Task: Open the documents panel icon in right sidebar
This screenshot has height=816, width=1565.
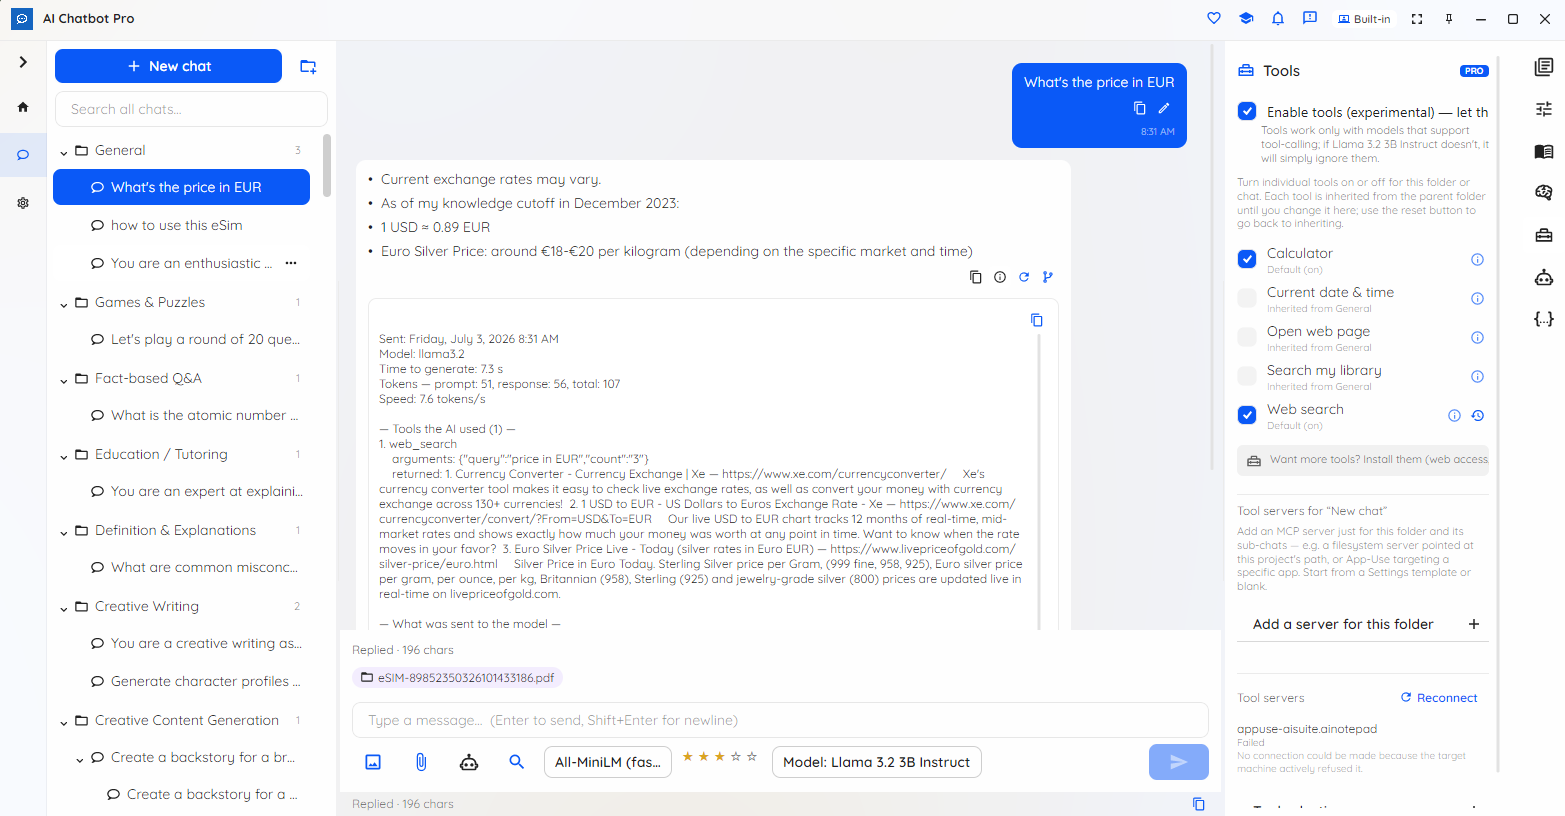Action: (1544, 67)
